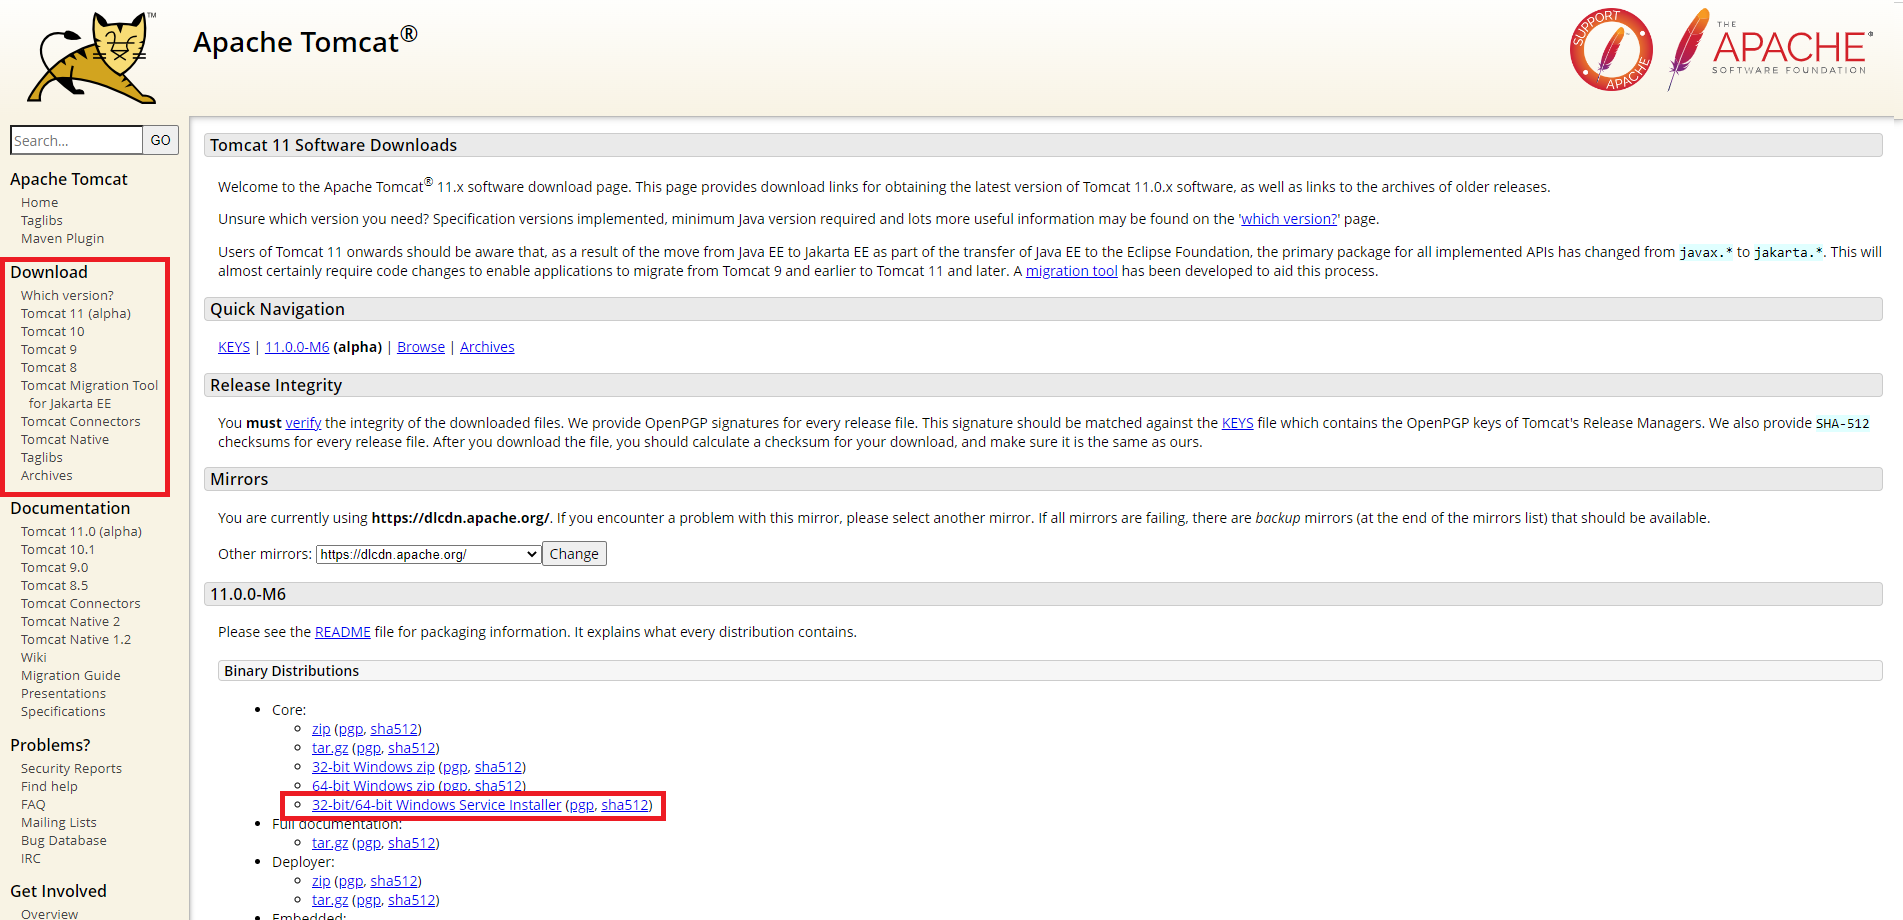Click the 'which version?' hyperlink
Viewport: 1903px width, 920px height.
pos(1288,218)
